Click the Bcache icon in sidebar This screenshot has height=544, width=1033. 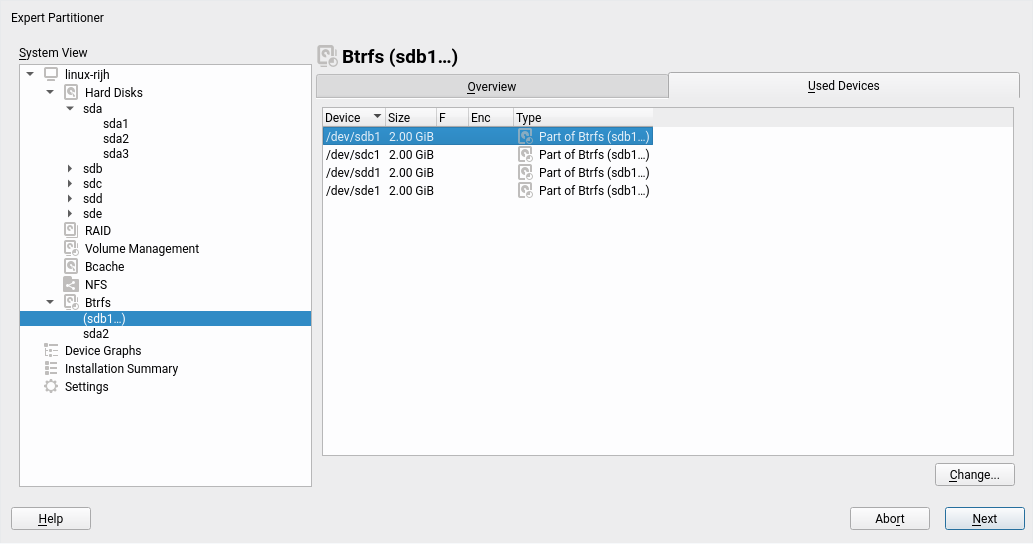pos(71,267)
